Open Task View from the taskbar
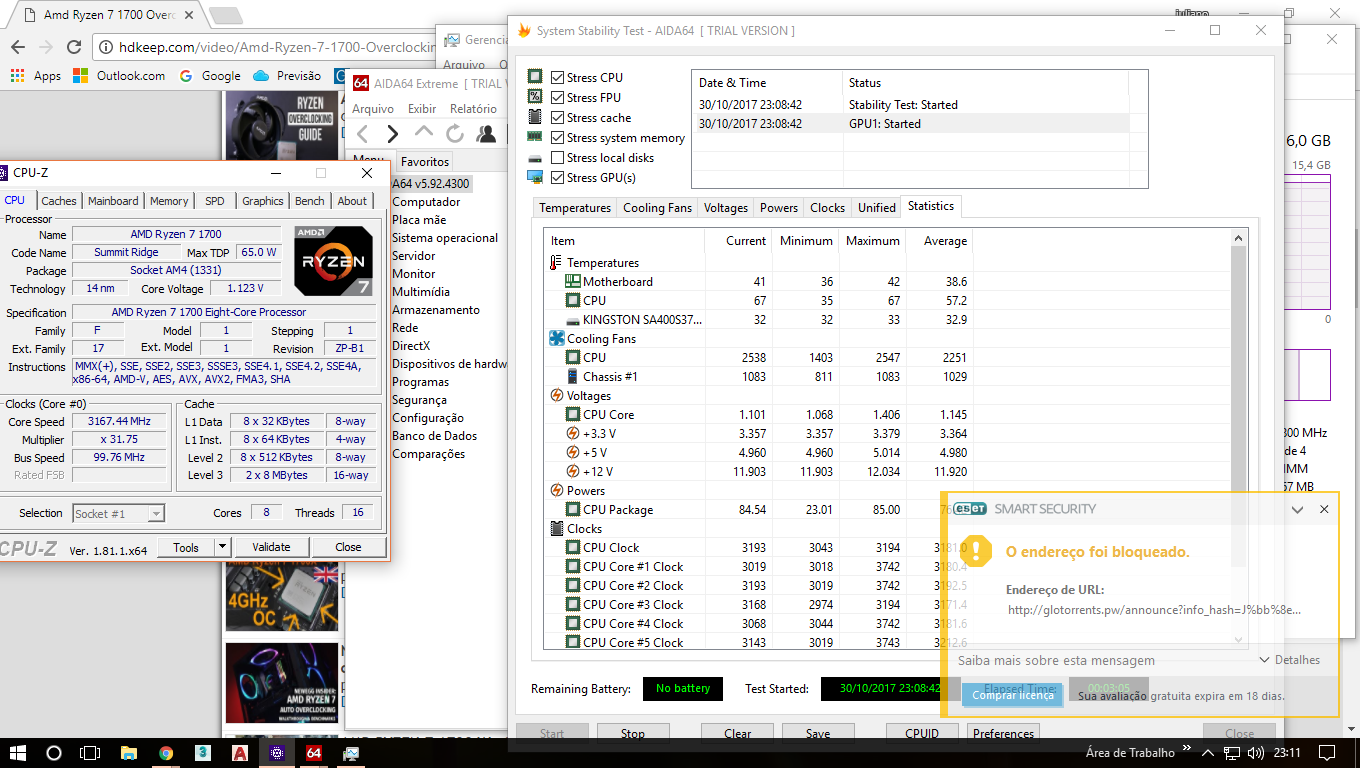1360x768 pixels. (x=90, y=753)
